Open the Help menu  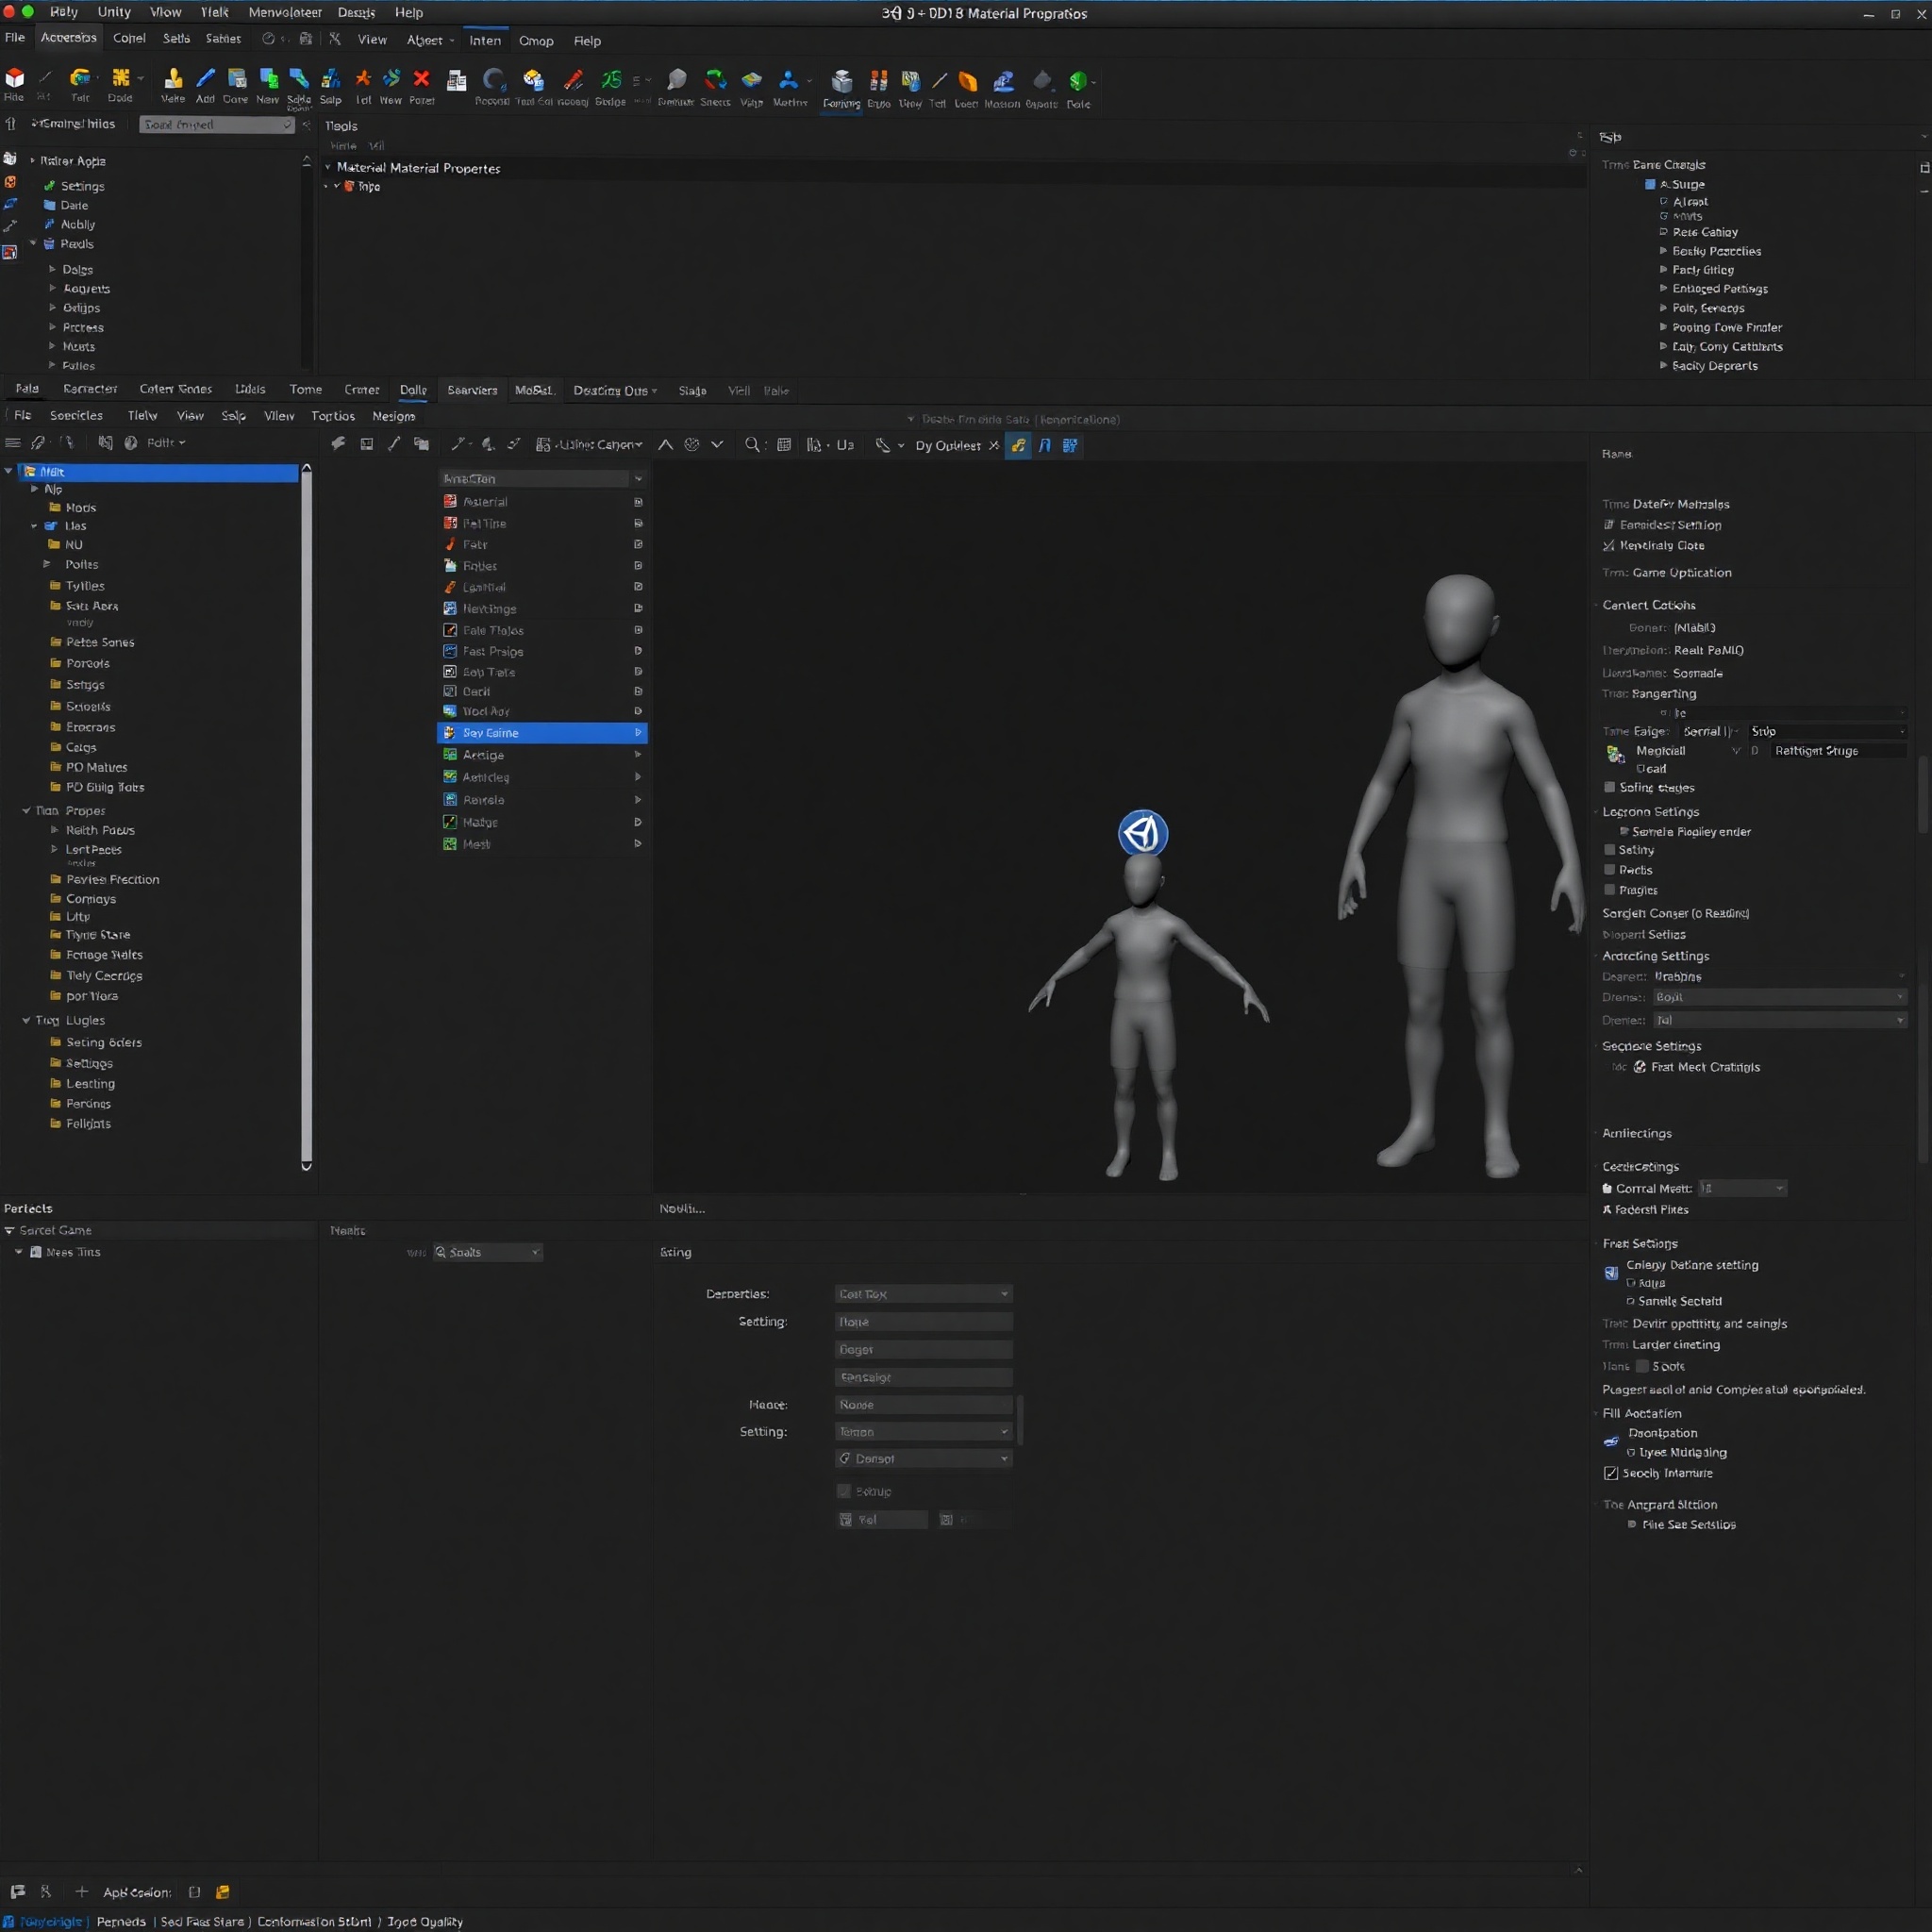tap(408, 12)
